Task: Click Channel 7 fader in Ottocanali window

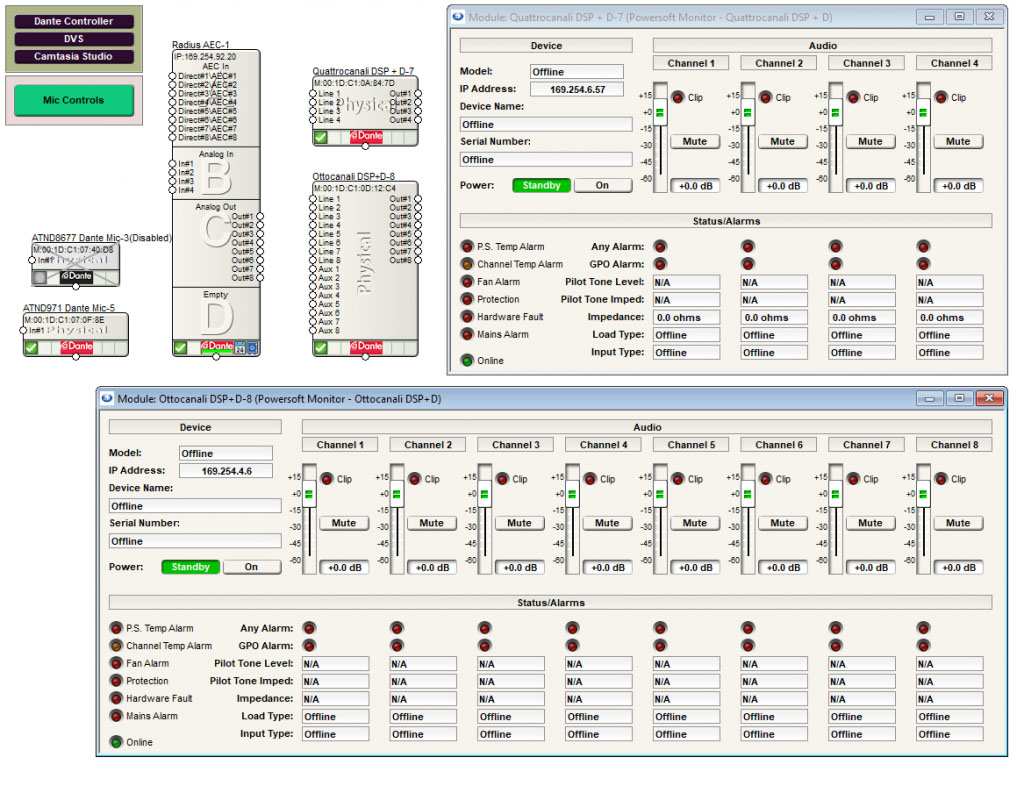Action: 835,494
